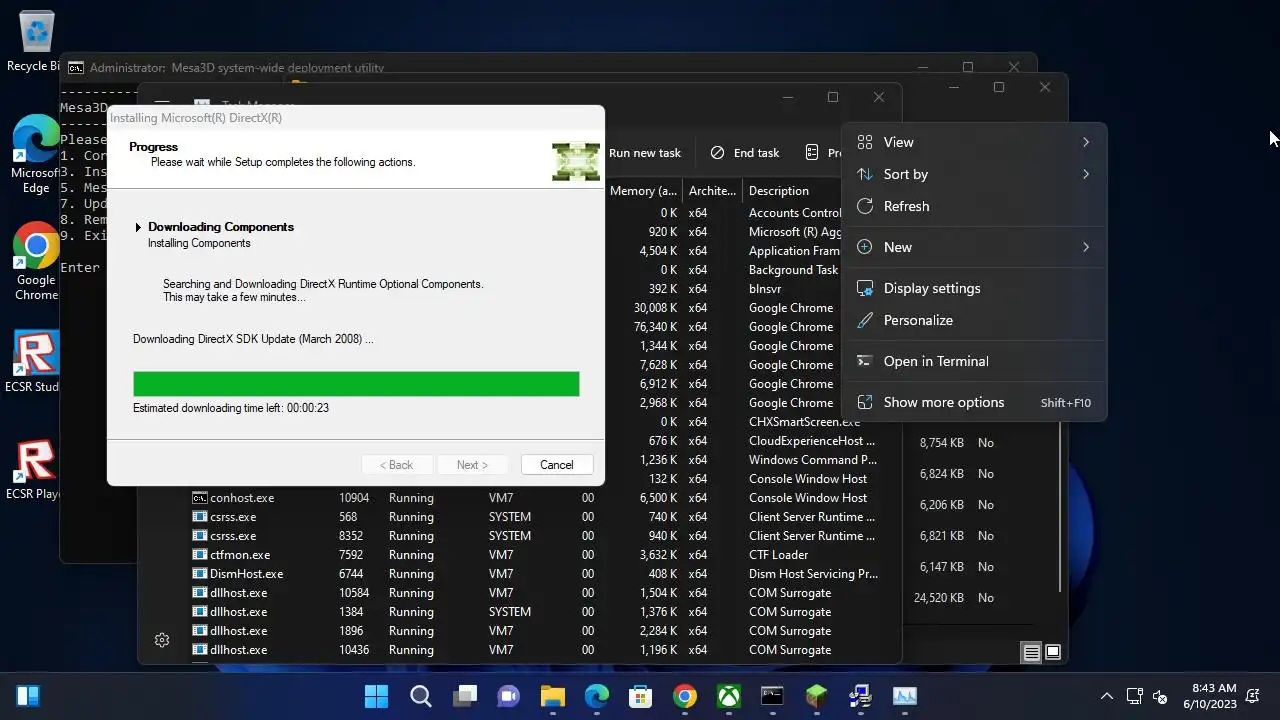This screenshot has height=720, width=1280.
Task: Open the View context menu entry
Action: point(975,142)
